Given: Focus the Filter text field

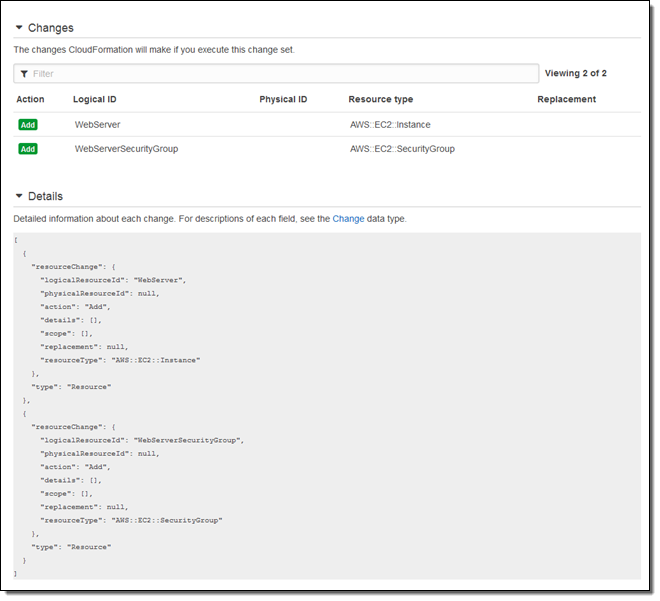Looking at the screenshot, I should 280,74.
